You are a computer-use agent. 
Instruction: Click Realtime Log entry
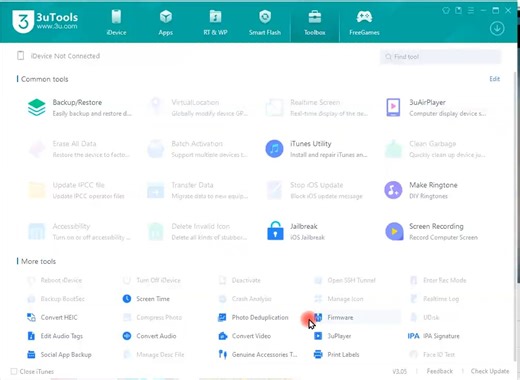click(x=434, y=299)
